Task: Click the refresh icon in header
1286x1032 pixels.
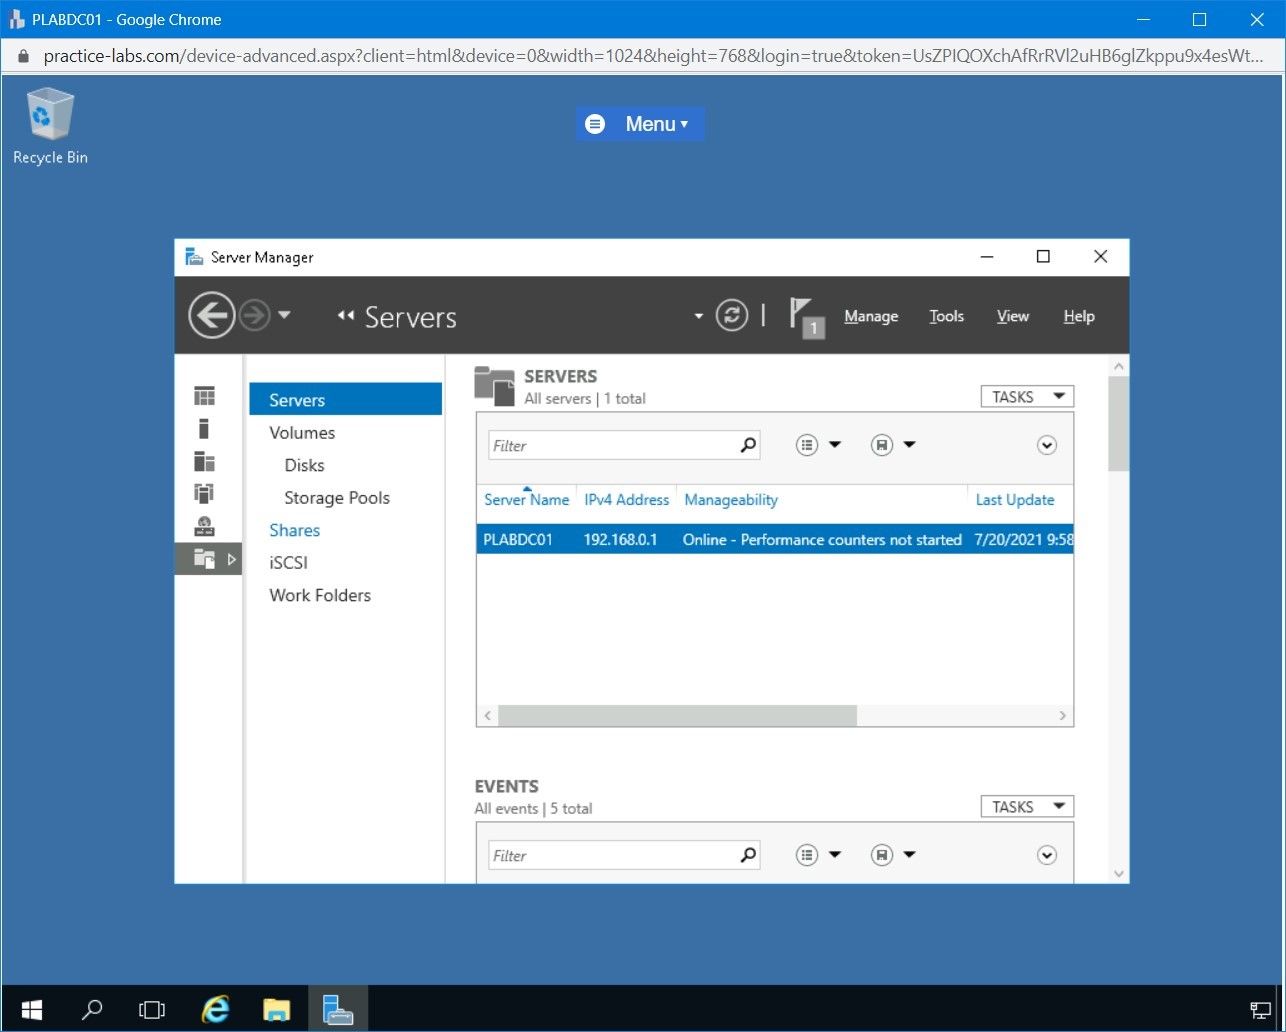Action: coord(732,316)
